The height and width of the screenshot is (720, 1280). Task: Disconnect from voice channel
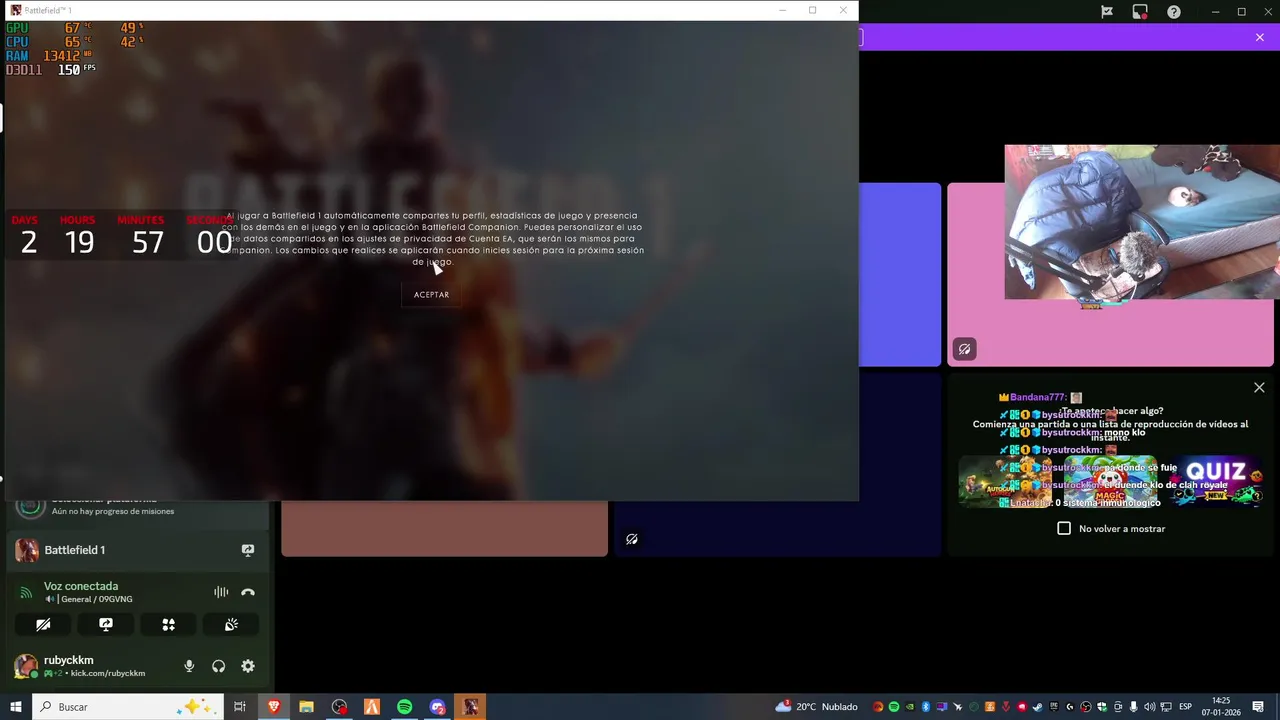pyautogui.click(x=248, y=592)
